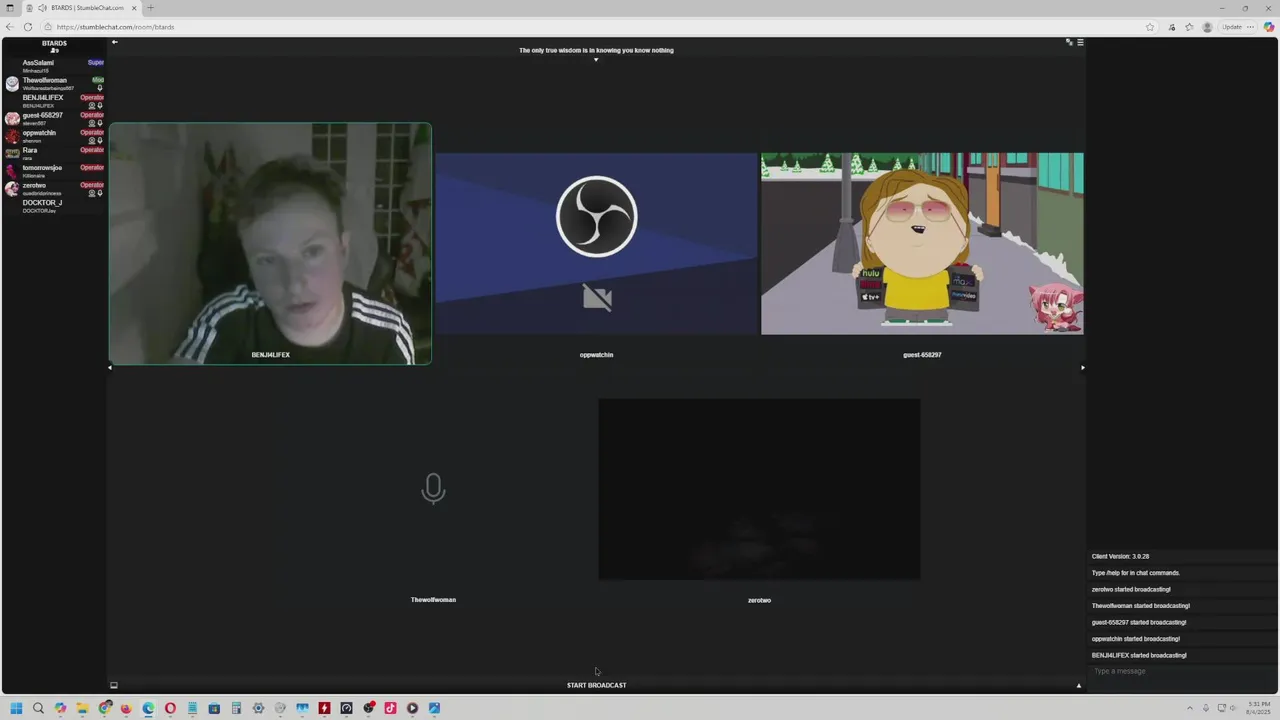Open the hamburger menu above the video grid
The width and height of the screenshot is (1280, 720).
tap(1080, 42)
